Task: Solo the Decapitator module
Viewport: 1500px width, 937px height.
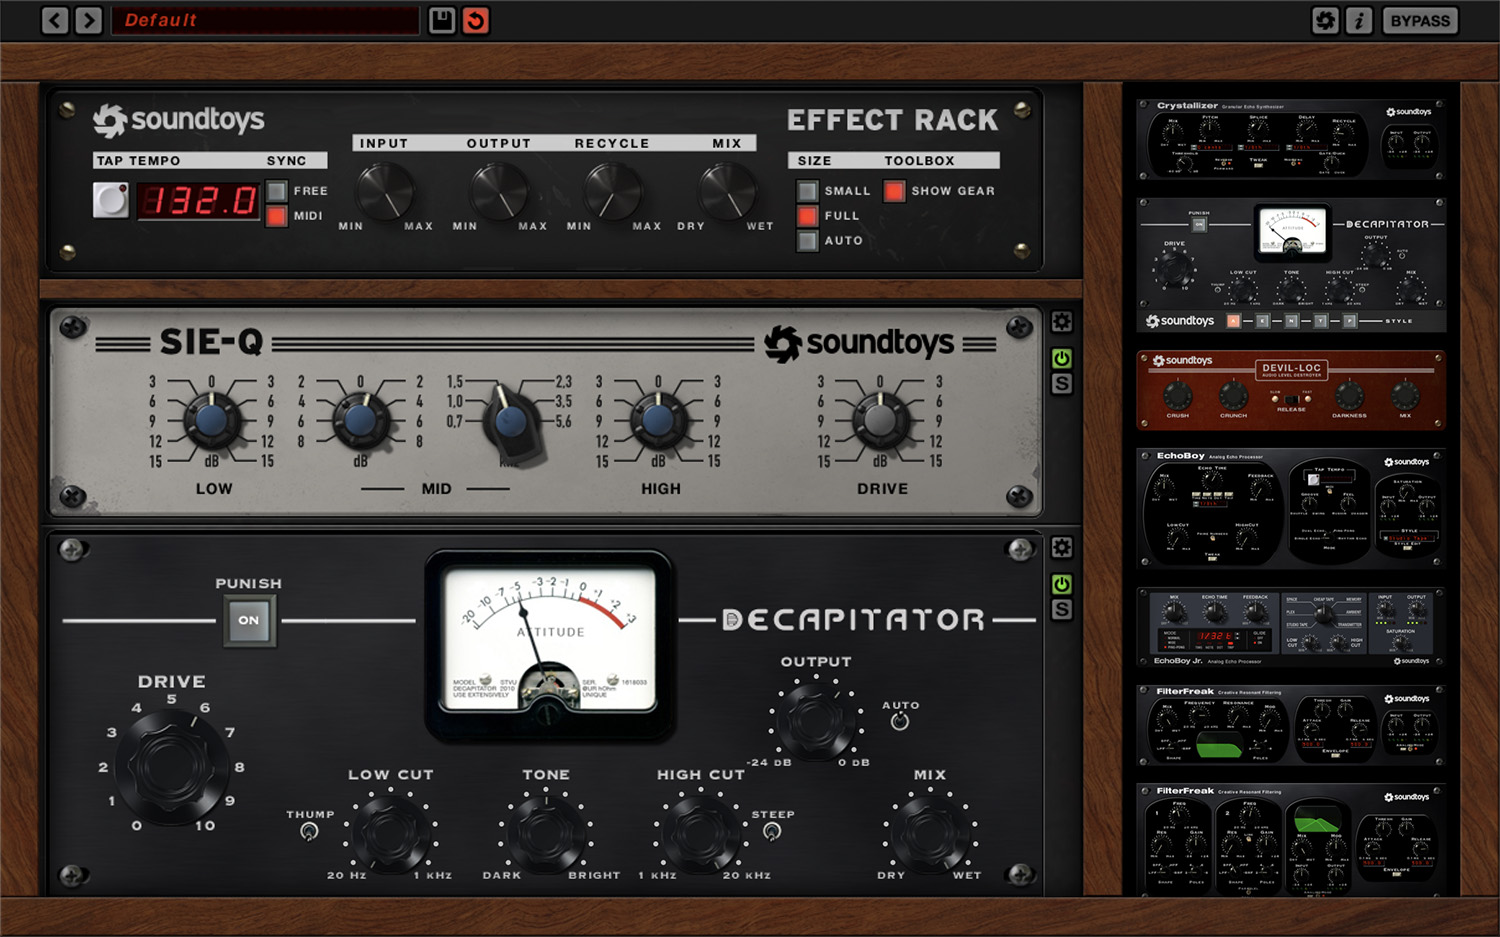Action: [1062, 609]
